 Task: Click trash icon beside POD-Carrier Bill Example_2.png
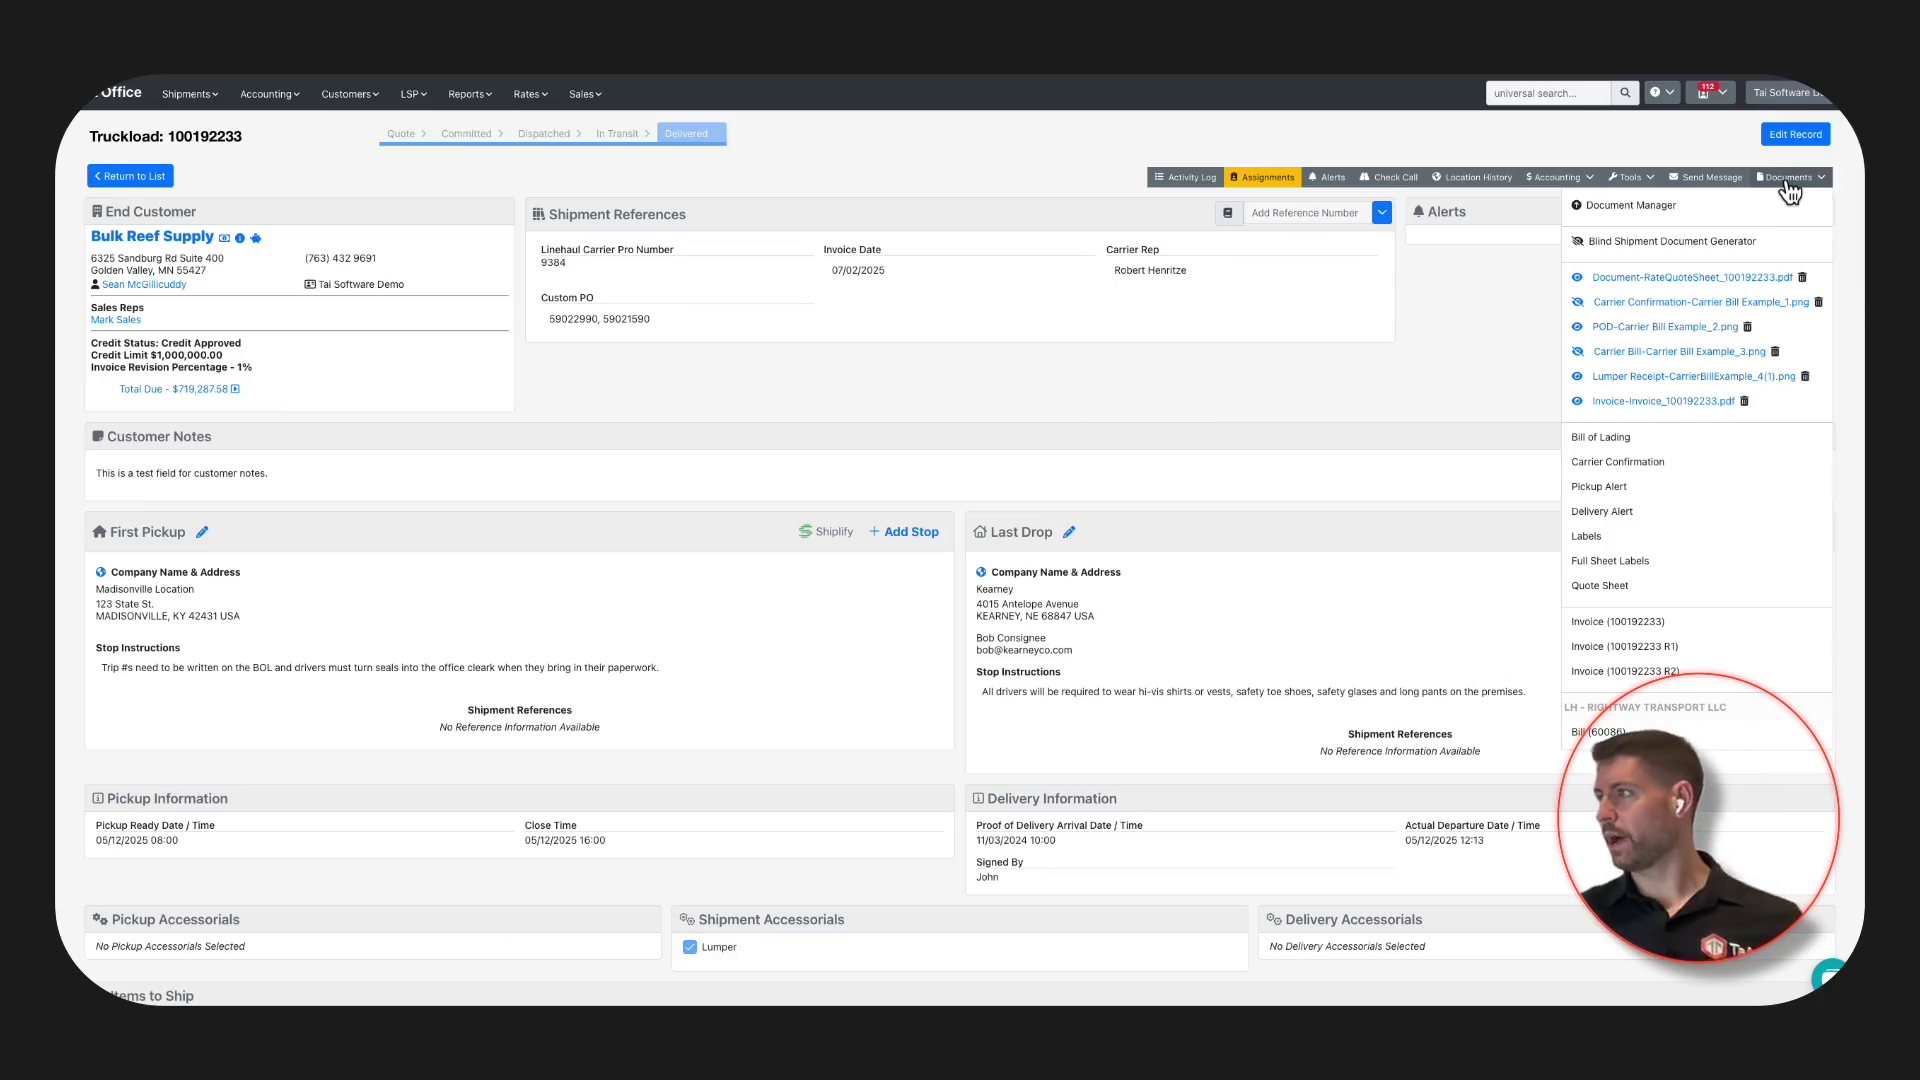(1747, 327)
